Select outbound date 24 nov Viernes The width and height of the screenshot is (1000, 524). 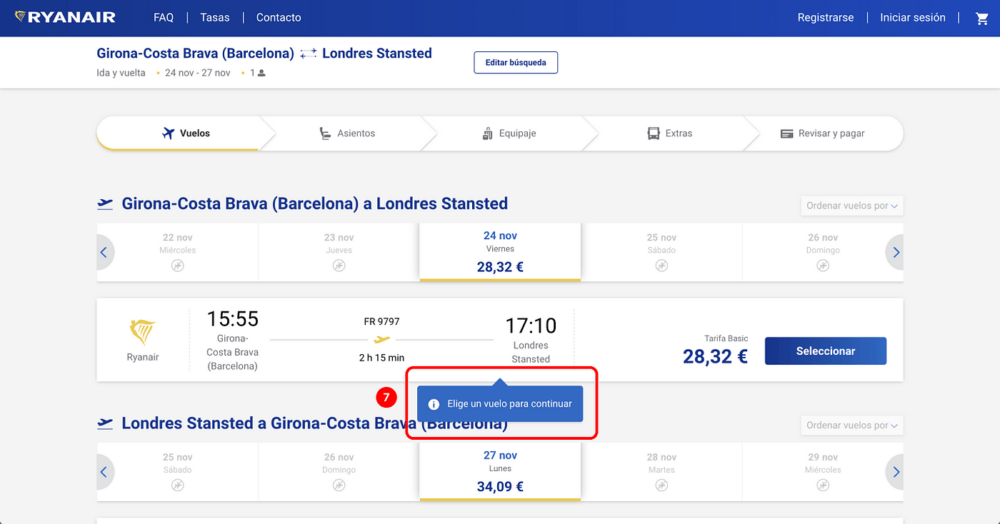pos(500,252)
